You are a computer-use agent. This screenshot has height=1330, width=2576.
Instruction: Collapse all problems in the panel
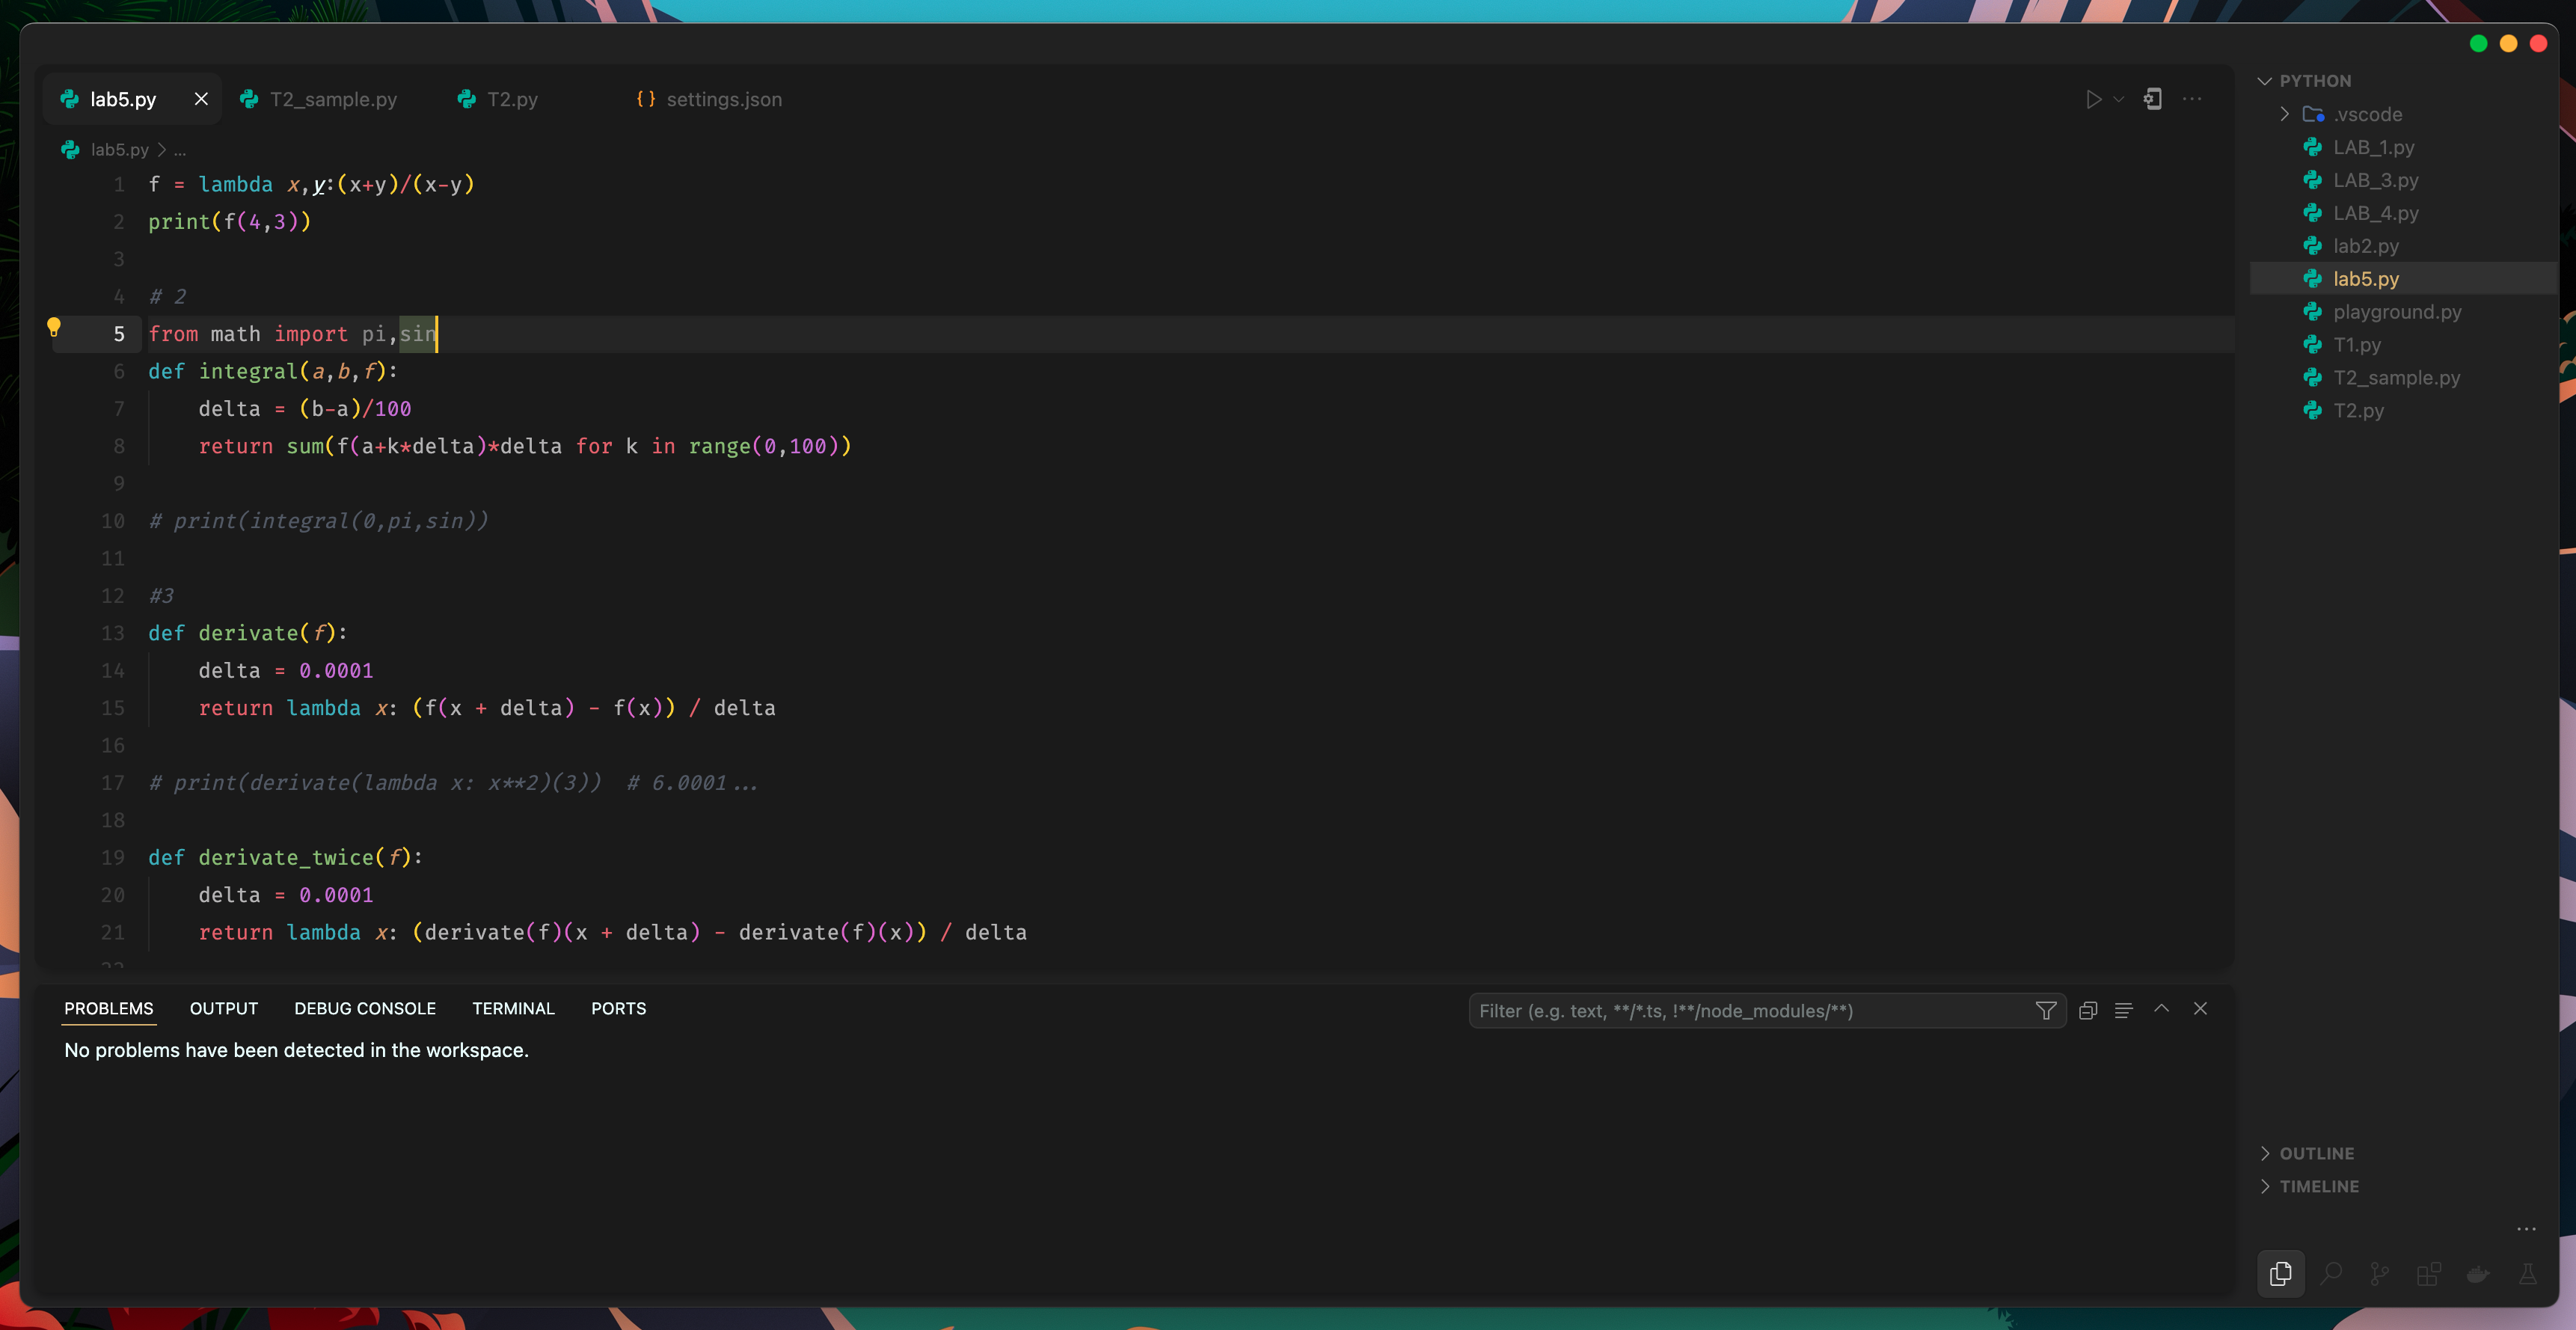pos(2088,1010)
